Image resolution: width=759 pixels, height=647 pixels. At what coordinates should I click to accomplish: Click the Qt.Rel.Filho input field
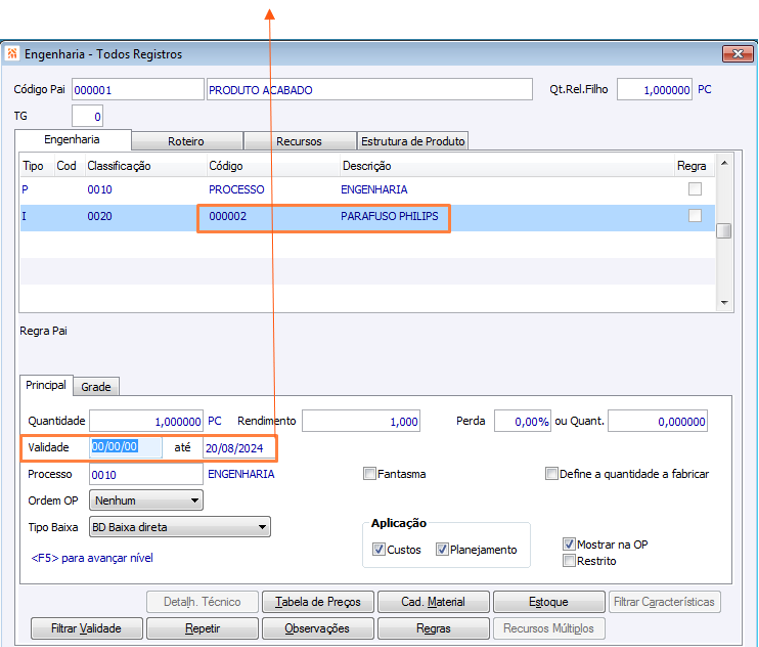[x=654, y=90]
